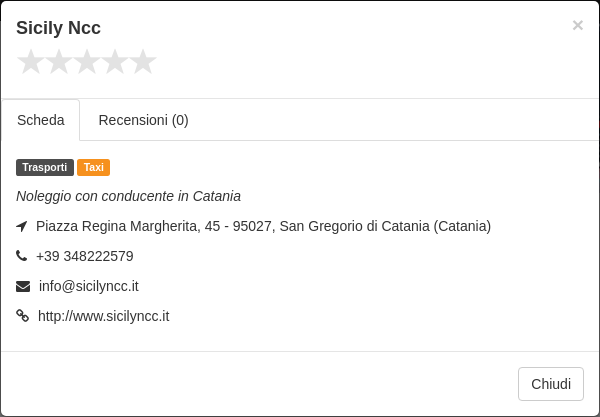The width and height of the screenshot is (600, 417).
Task: Open the Recensioni (0) tab
Action: coord(143,120)
